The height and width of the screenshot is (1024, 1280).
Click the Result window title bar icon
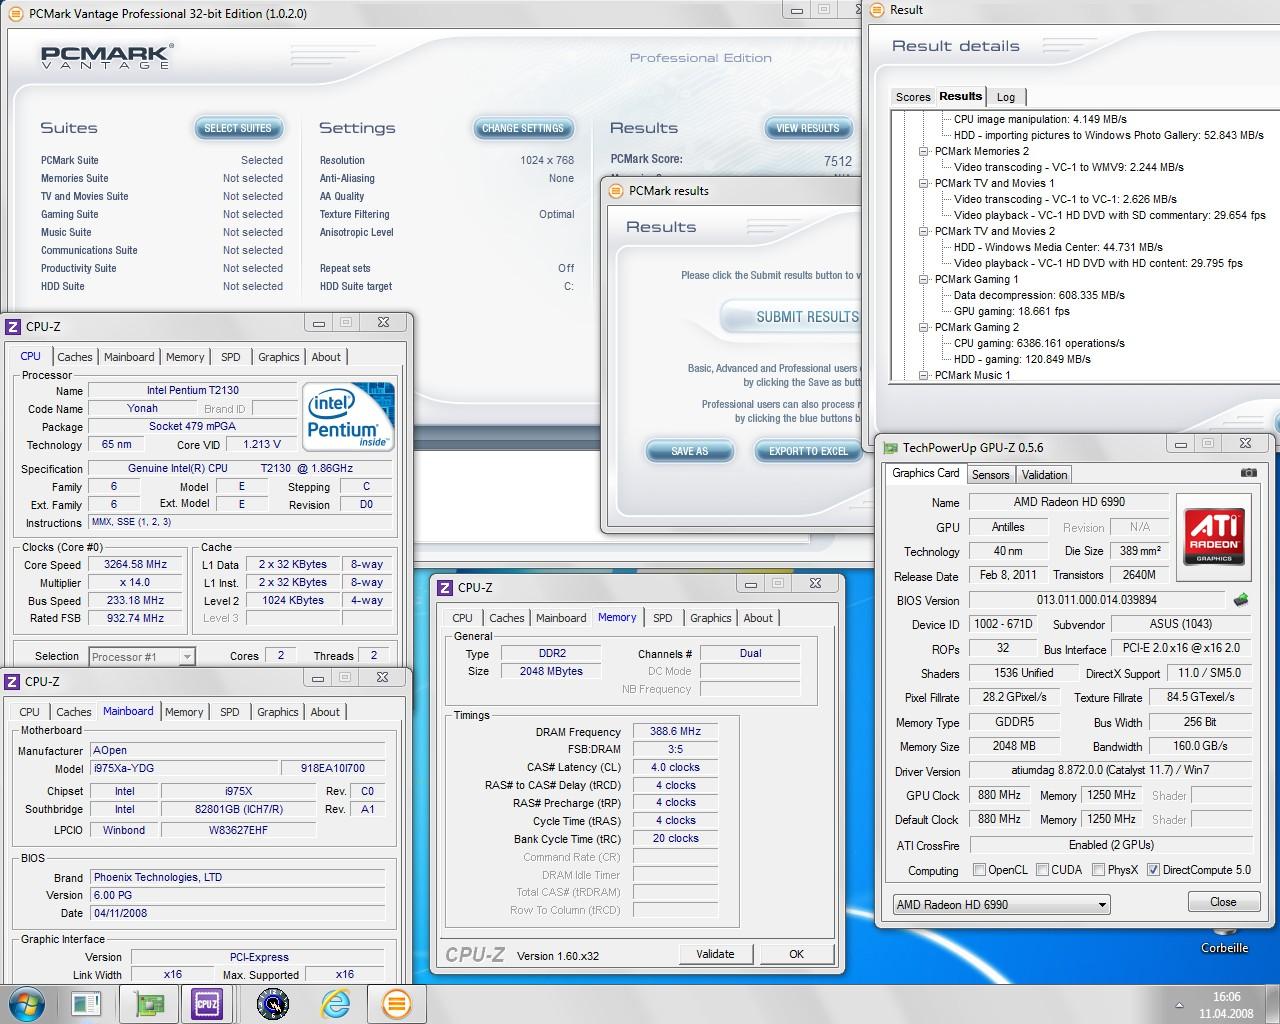point(877,10)
